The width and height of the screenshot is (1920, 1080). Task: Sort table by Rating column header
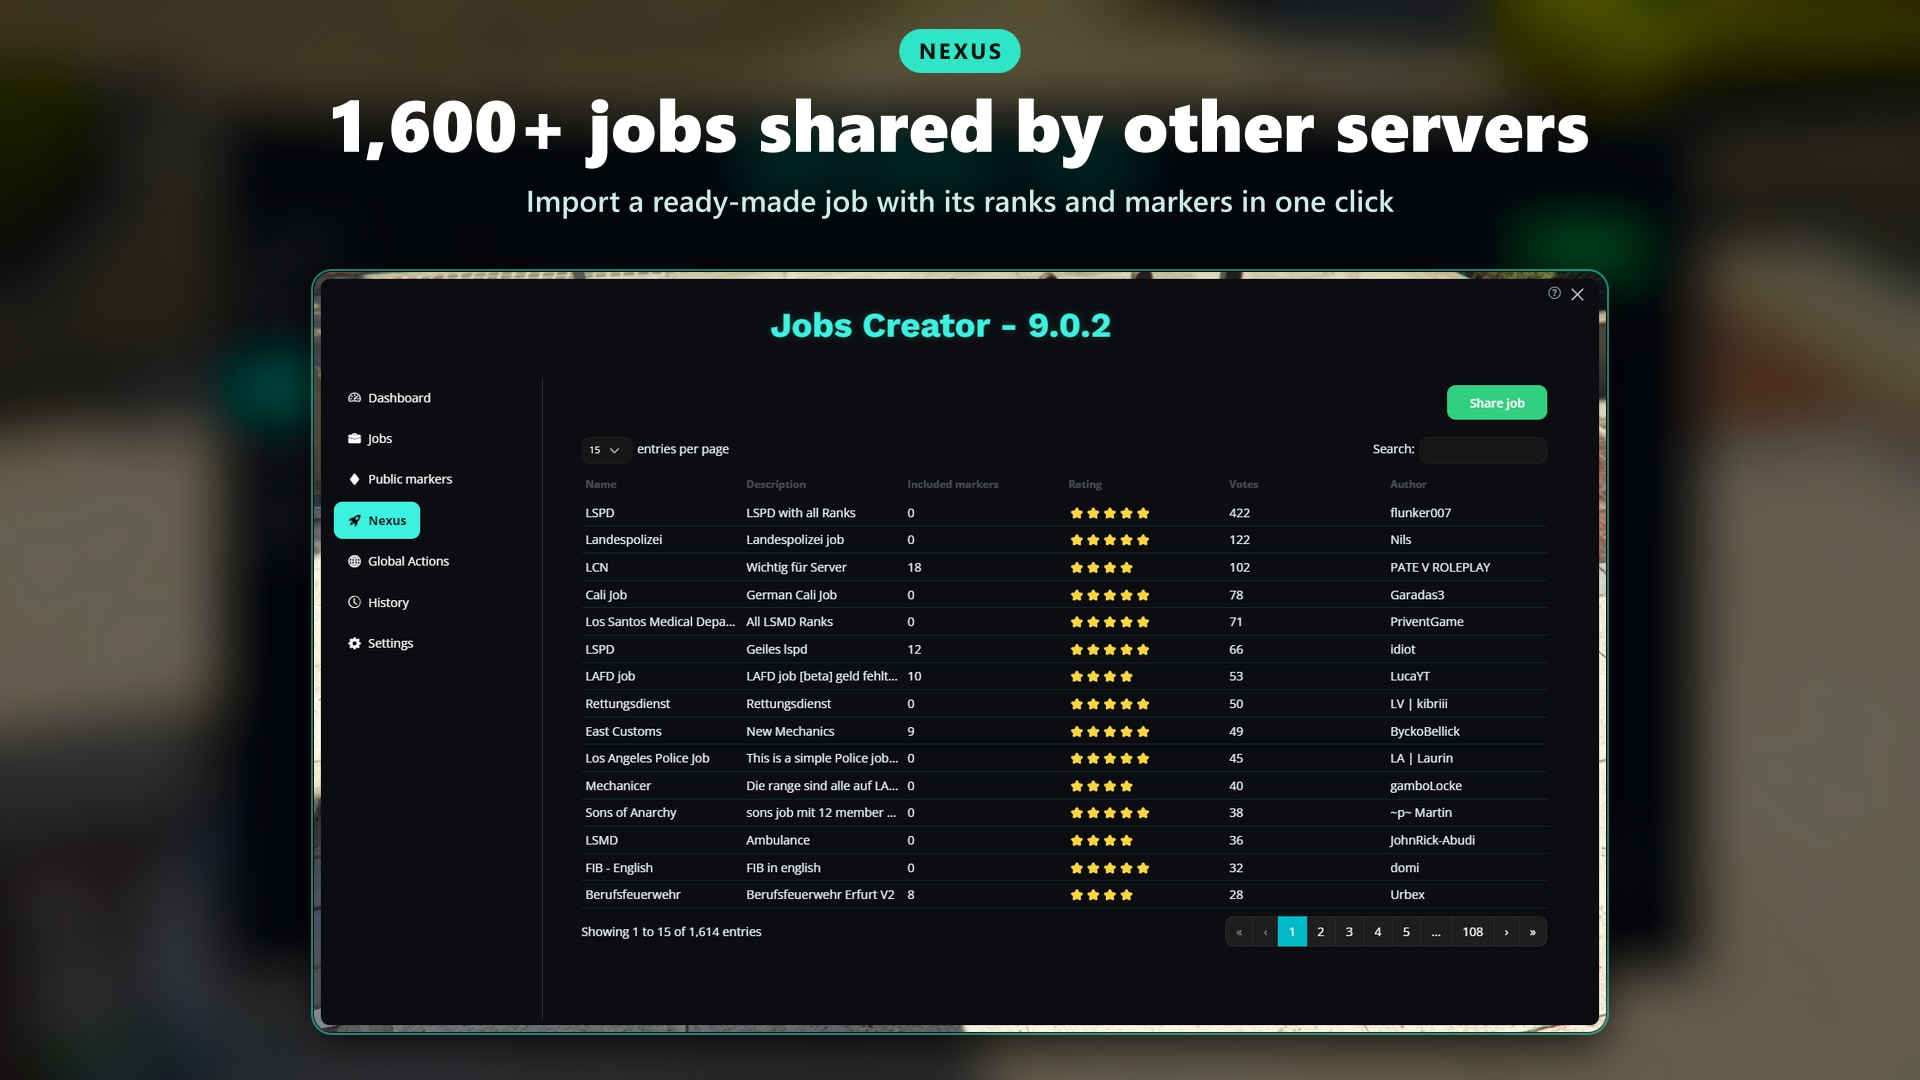pos(1085,484)
